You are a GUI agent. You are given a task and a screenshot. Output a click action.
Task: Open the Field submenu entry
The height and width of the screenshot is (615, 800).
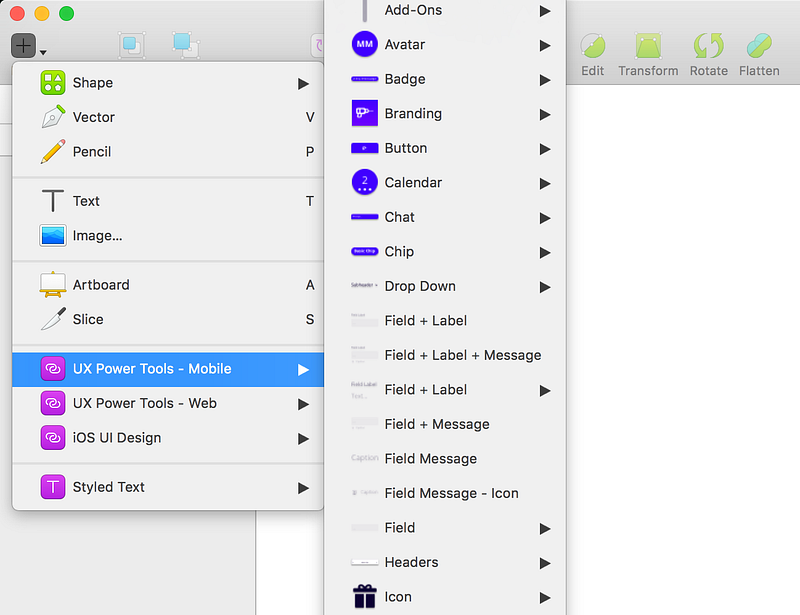(x=445, y=527)
